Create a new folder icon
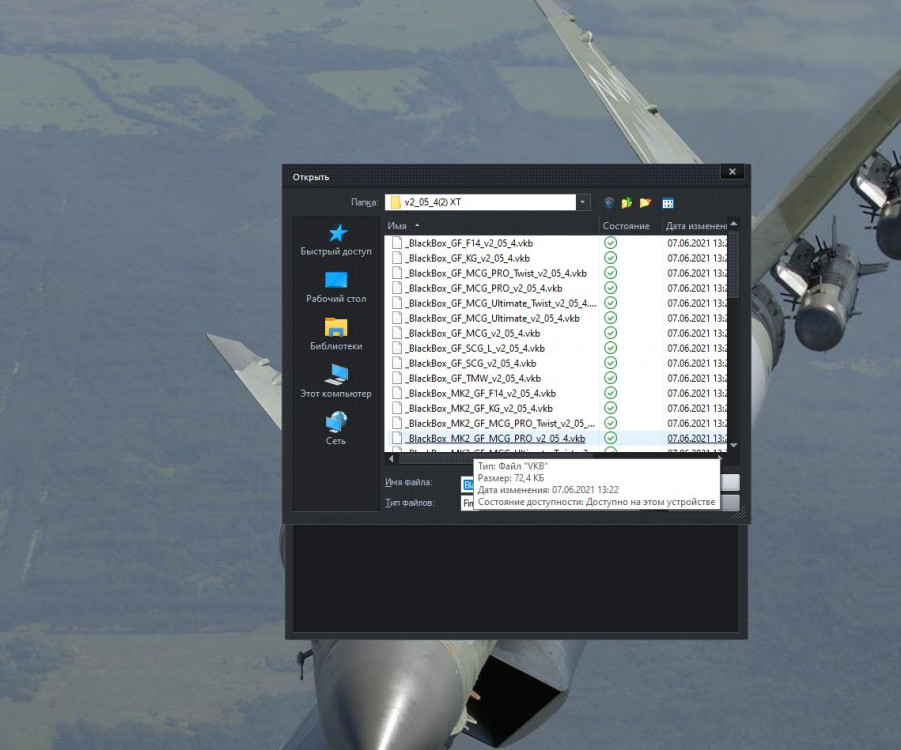The image size is (901, 750). pos(645,203)
